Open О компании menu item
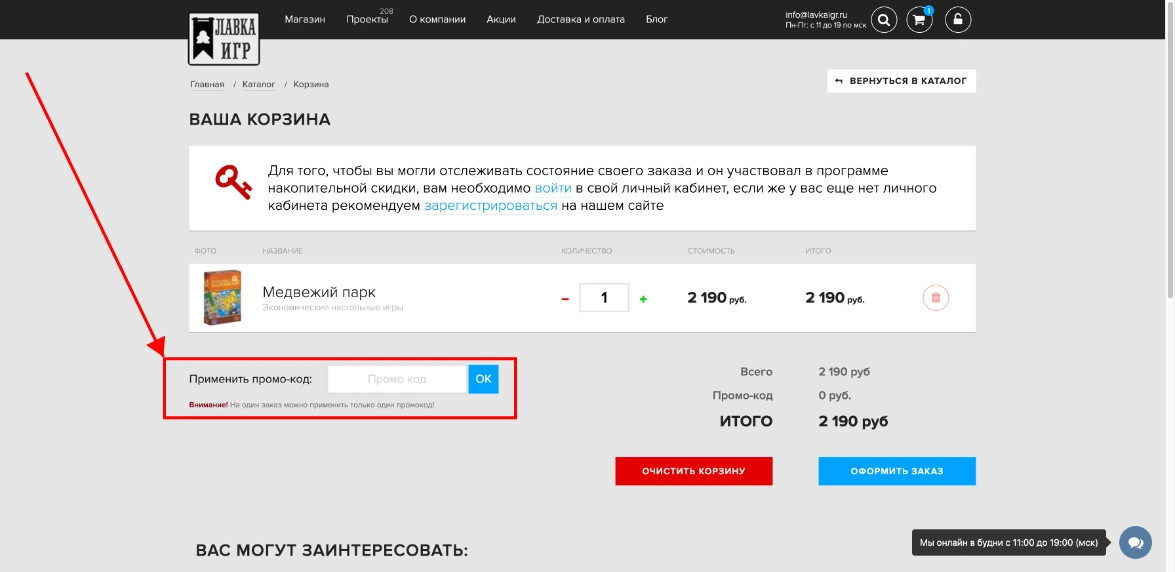Image resolution: width=1175 pixels, height=572 pixels. pos(437,19)
